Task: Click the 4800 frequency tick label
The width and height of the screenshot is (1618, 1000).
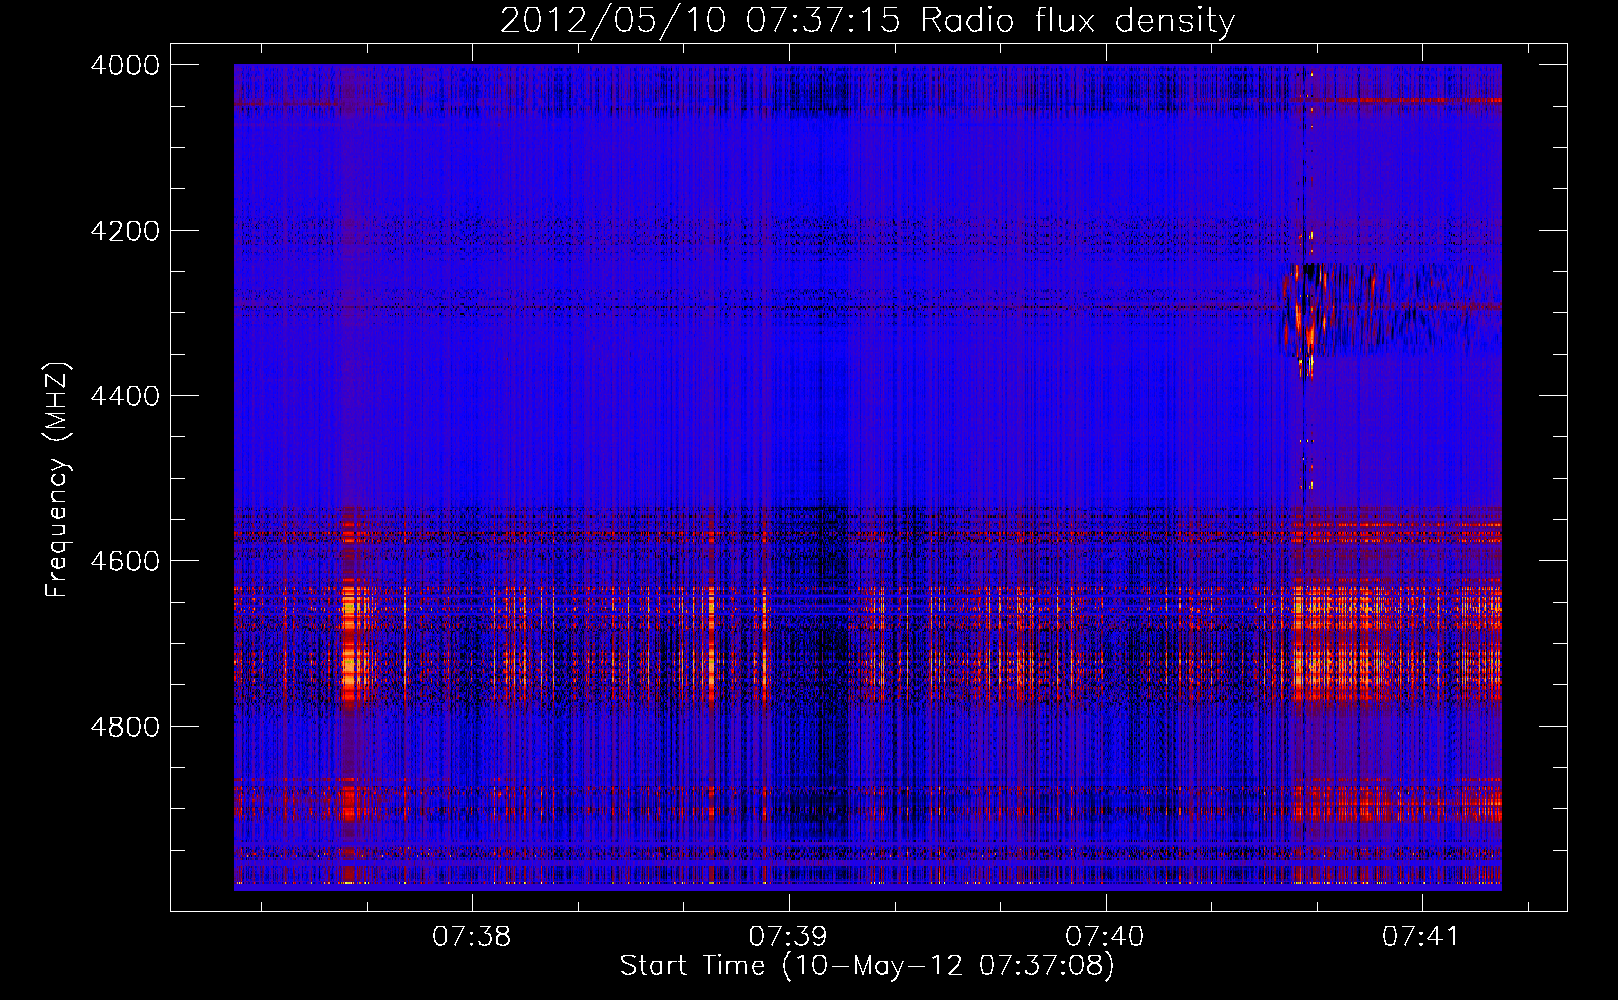Action: 125,726
